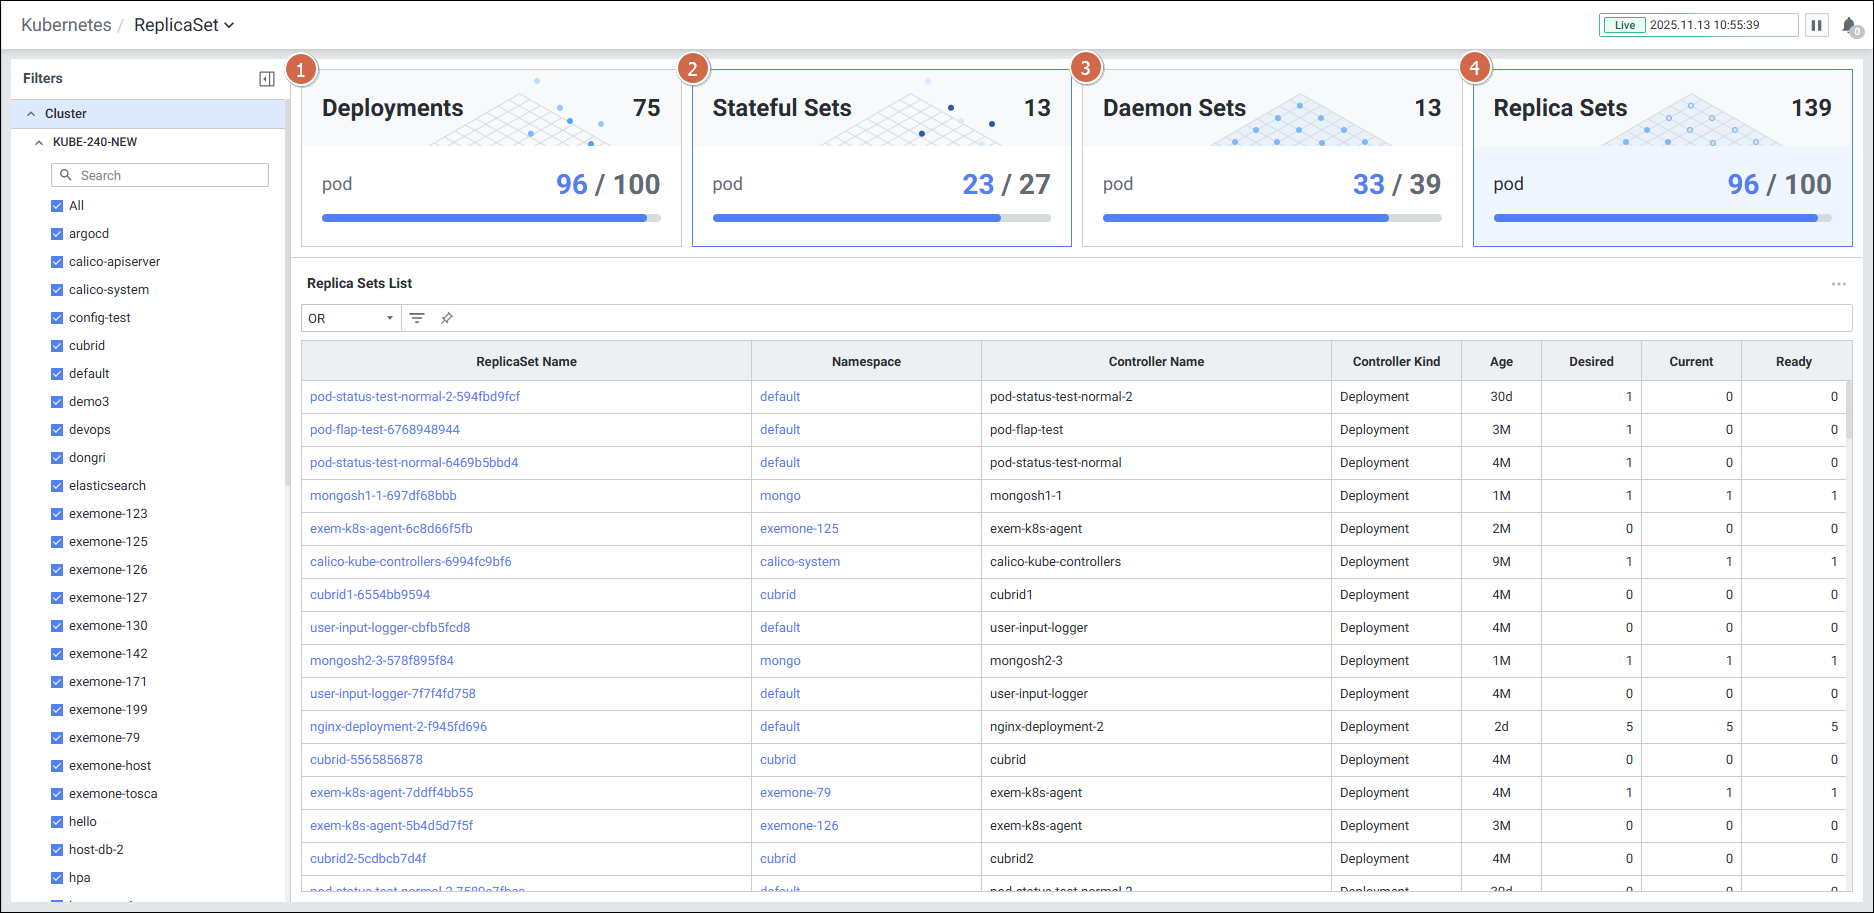This screenshot has width=1874, height=913.
Task: Open the calico-system namespace link
Action: (x=799, y=562)
